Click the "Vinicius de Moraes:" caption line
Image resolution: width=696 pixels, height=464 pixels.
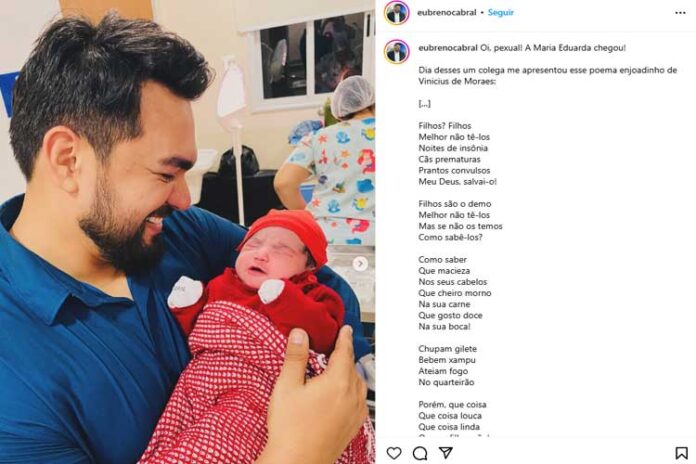pyautogui.click(x=457, y=81)
